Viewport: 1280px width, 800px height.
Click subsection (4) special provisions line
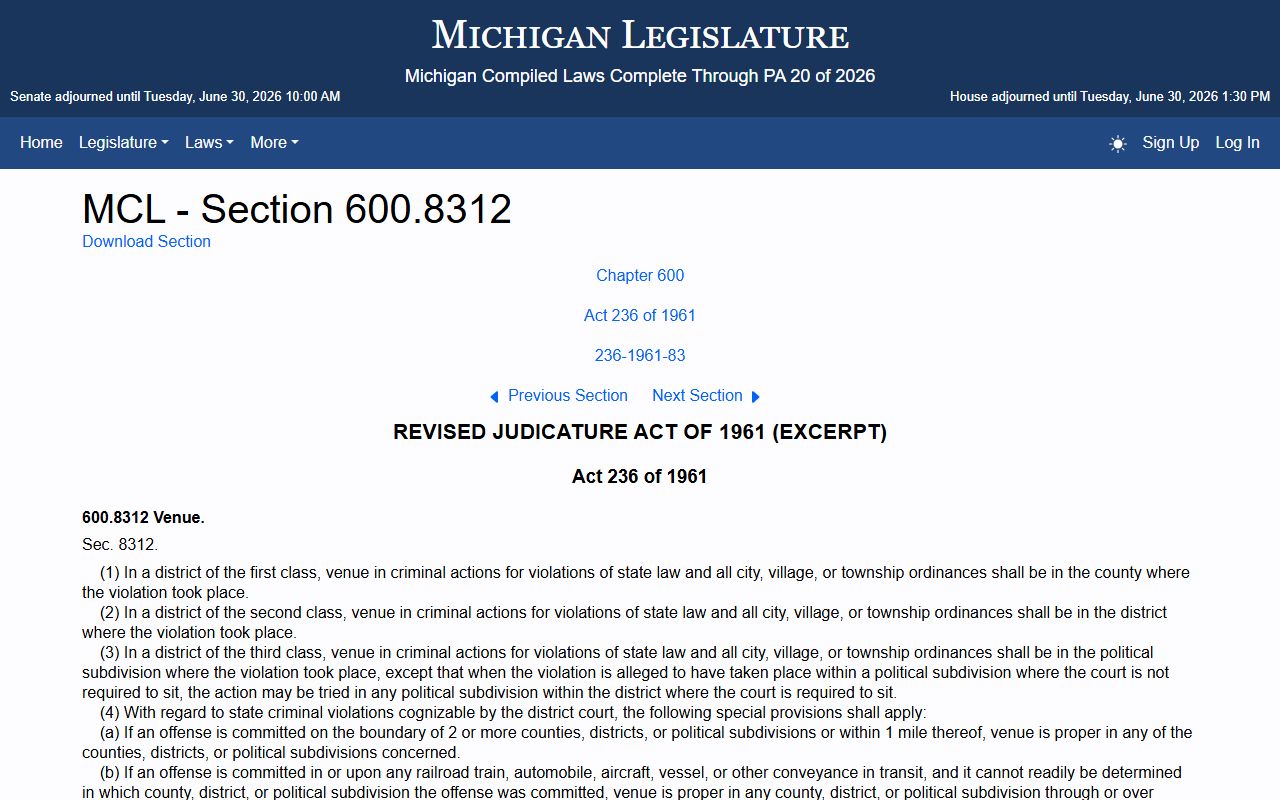point(513,713)
